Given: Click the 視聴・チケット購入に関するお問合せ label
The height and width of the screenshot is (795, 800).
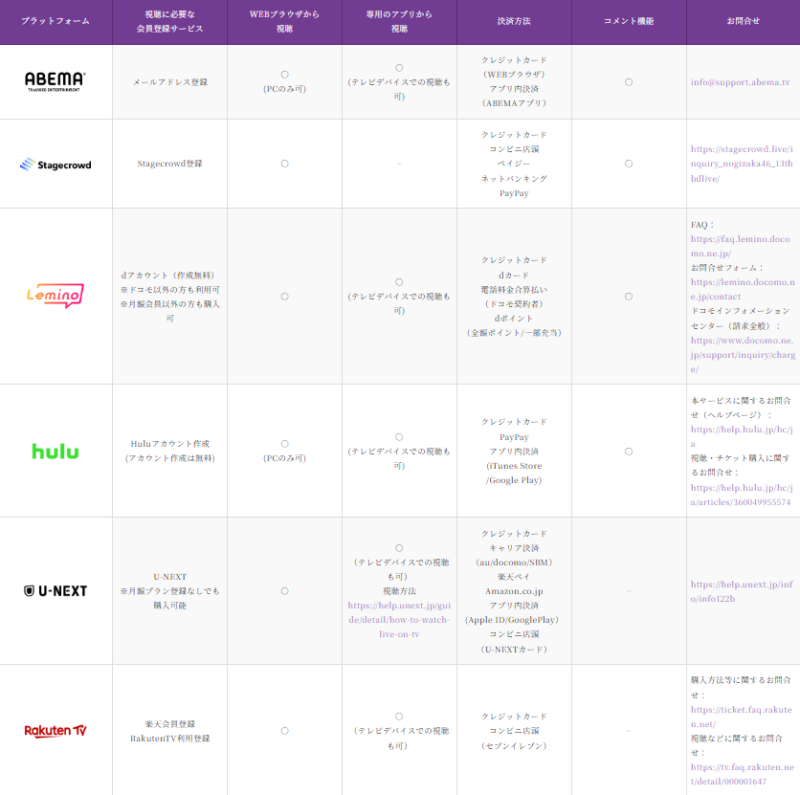Looking at the screenshot, I should tap(740, 465).
